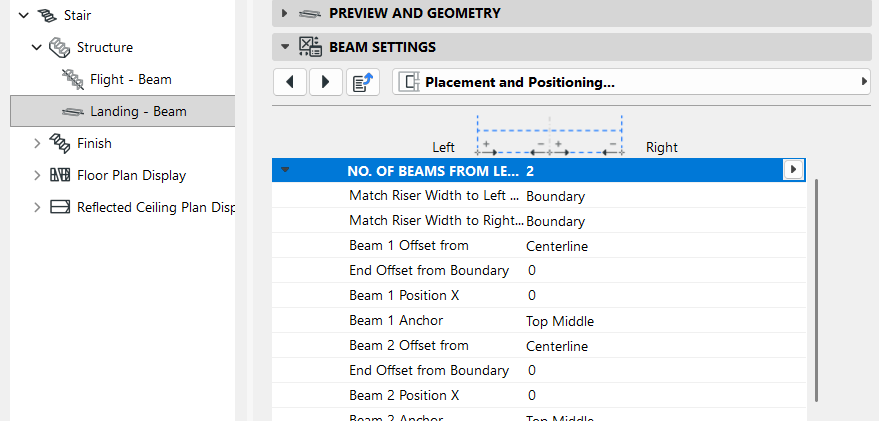The width and height of the screenshot is (879, 421).
Task: Click the Structure icon in tree
Action: (59, 48)
